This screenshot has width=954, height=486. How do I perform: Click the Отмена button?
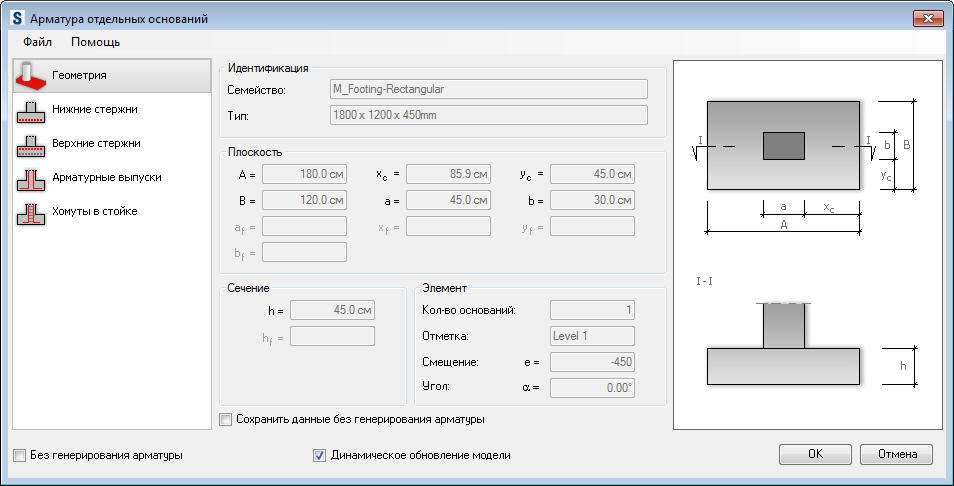(x=897, y=454)
